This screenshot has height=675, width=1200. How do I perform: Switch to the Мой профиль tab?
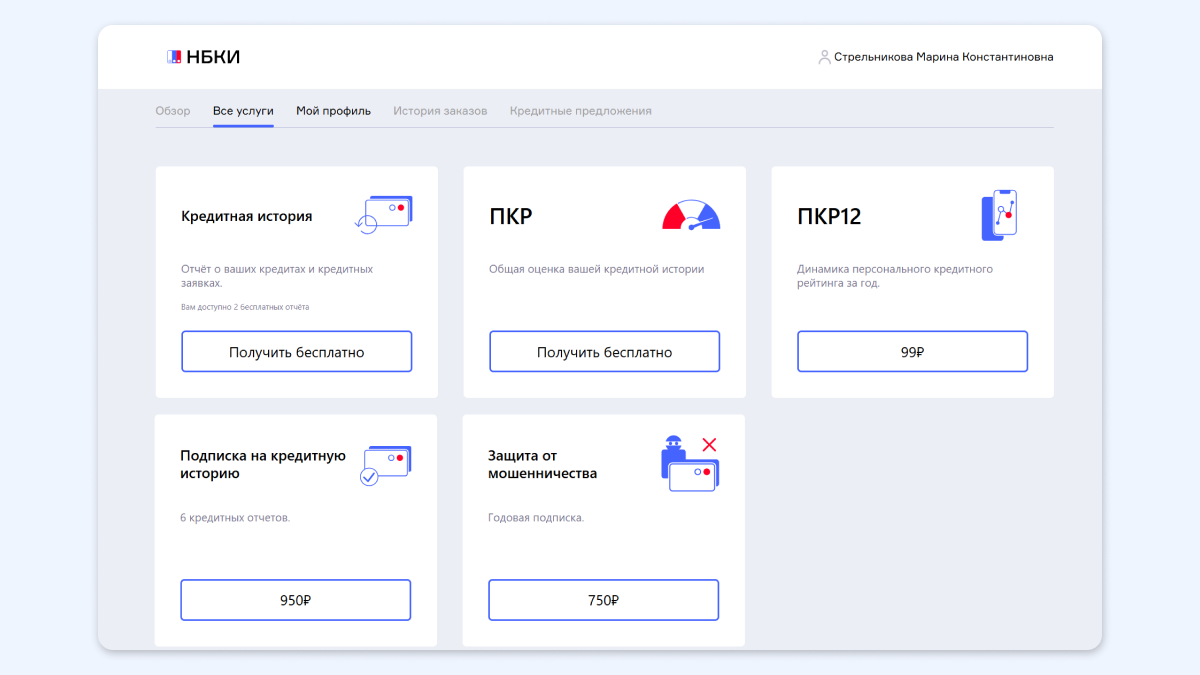pos(333,111)
